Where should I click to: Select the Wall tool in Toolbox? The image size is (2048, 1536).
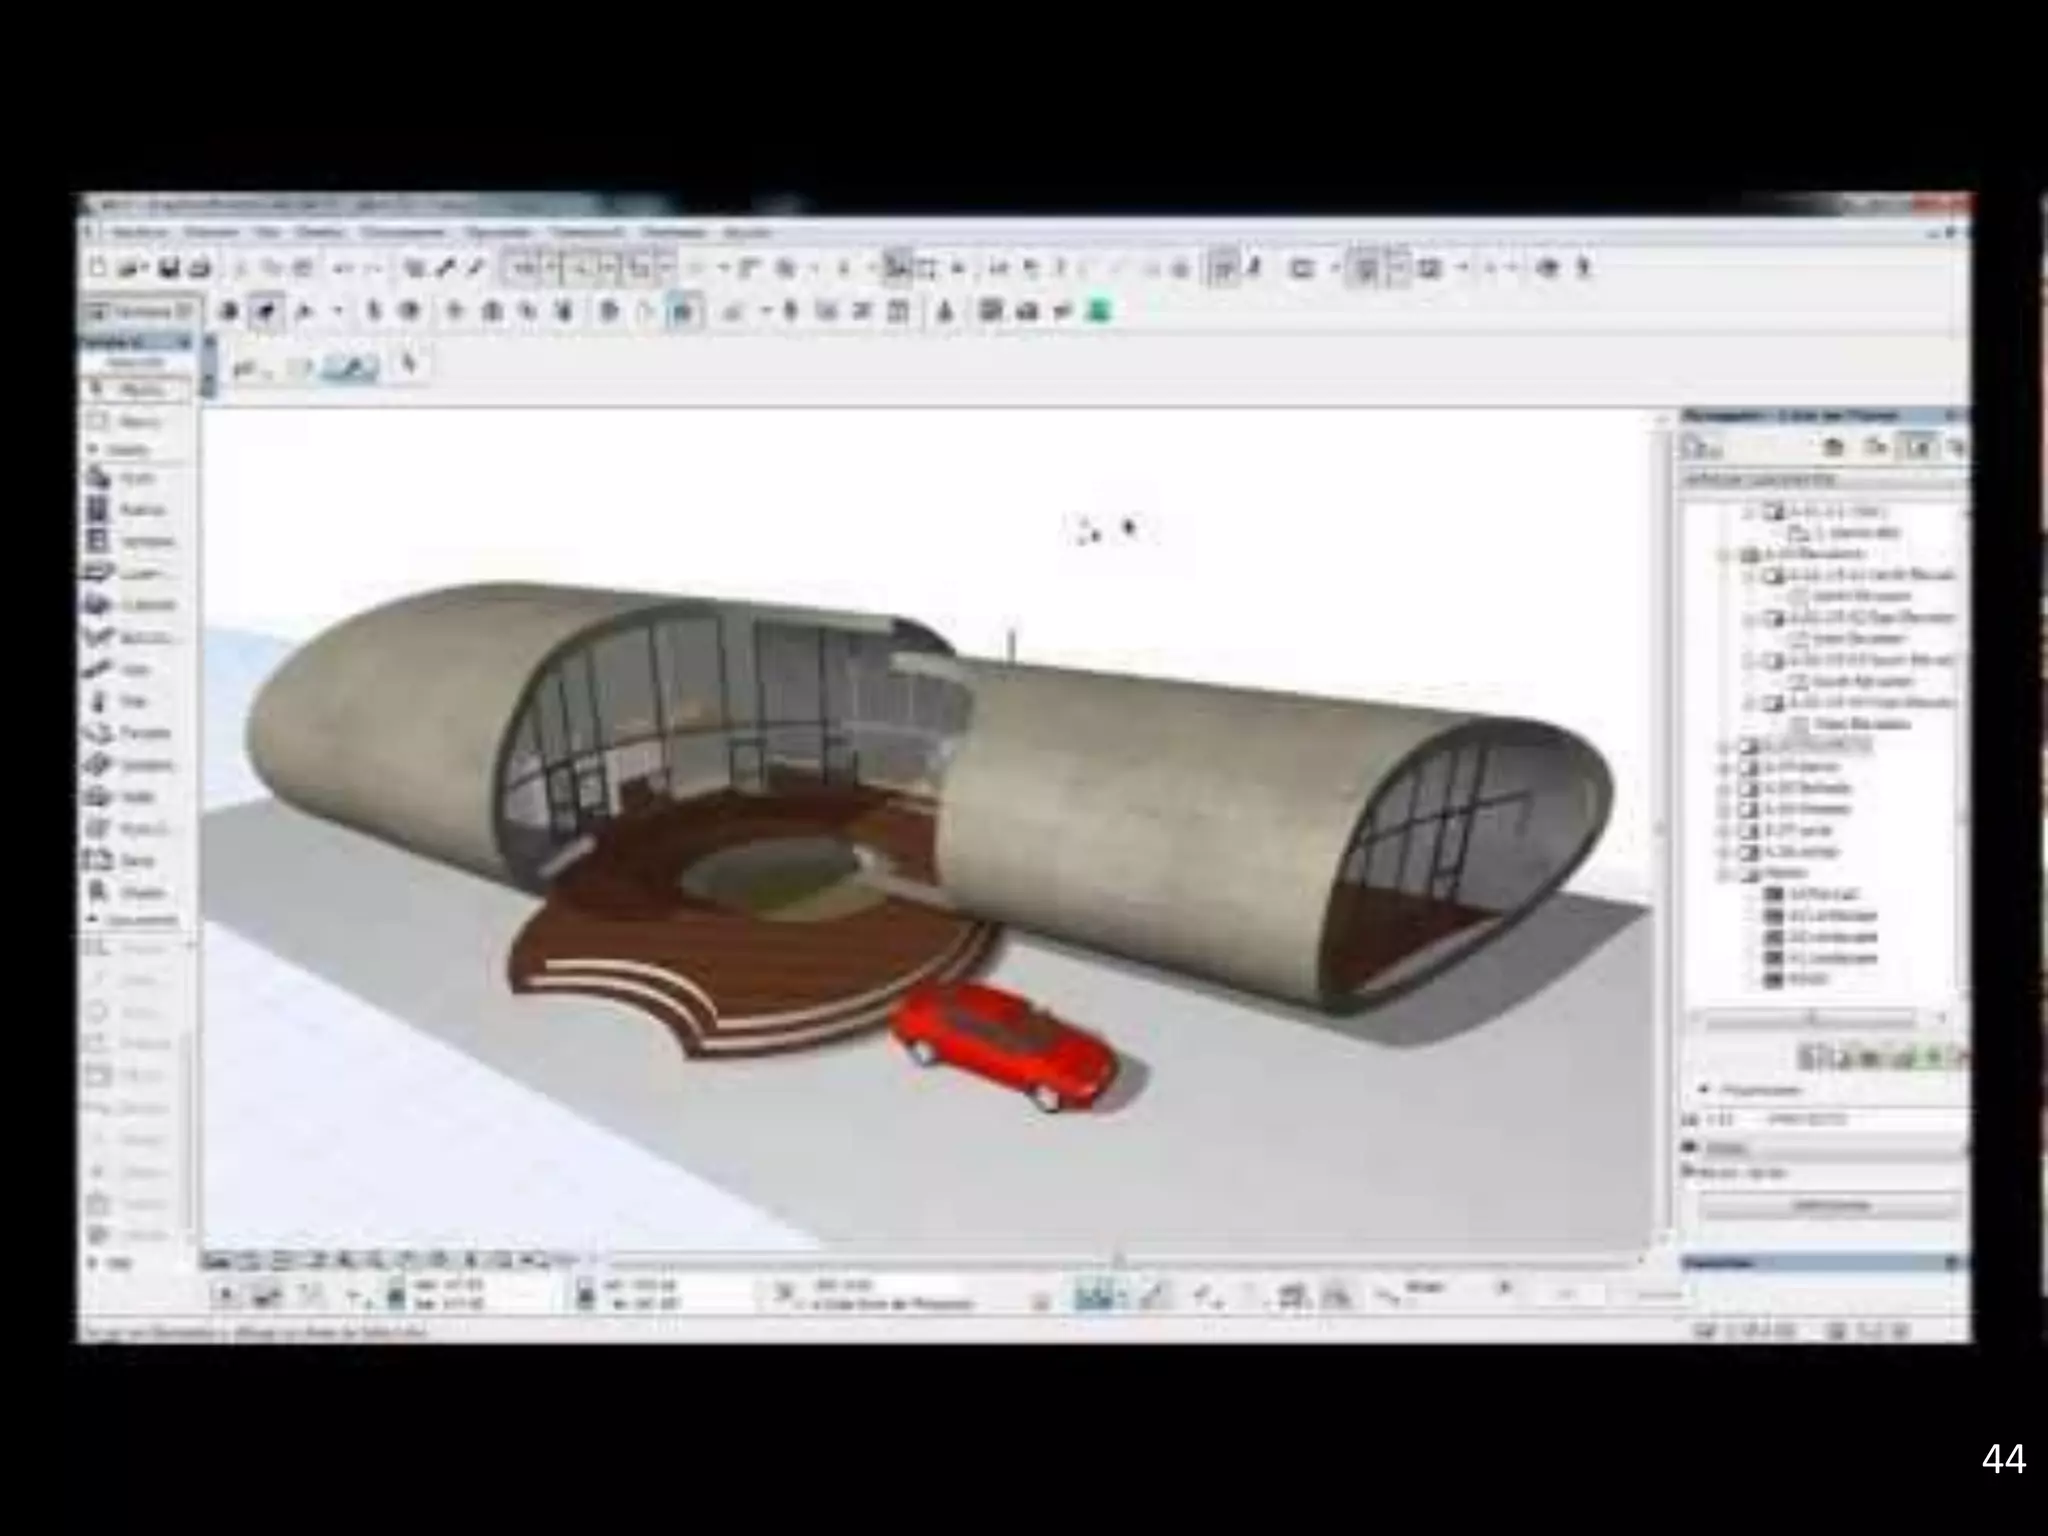[x=130, y=479]
